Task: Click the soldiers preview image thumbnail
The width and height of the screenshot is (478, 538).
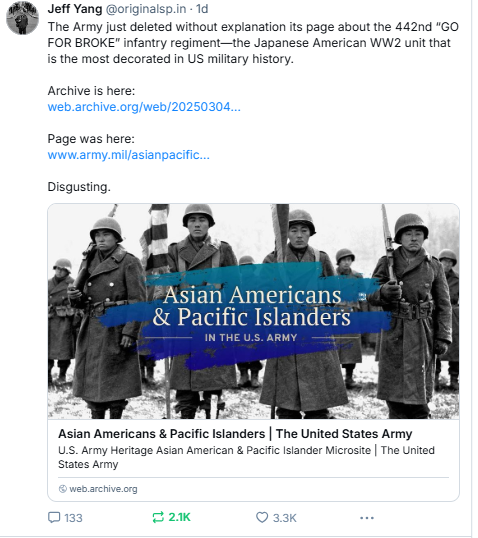Action: click(x=253, y=311)
